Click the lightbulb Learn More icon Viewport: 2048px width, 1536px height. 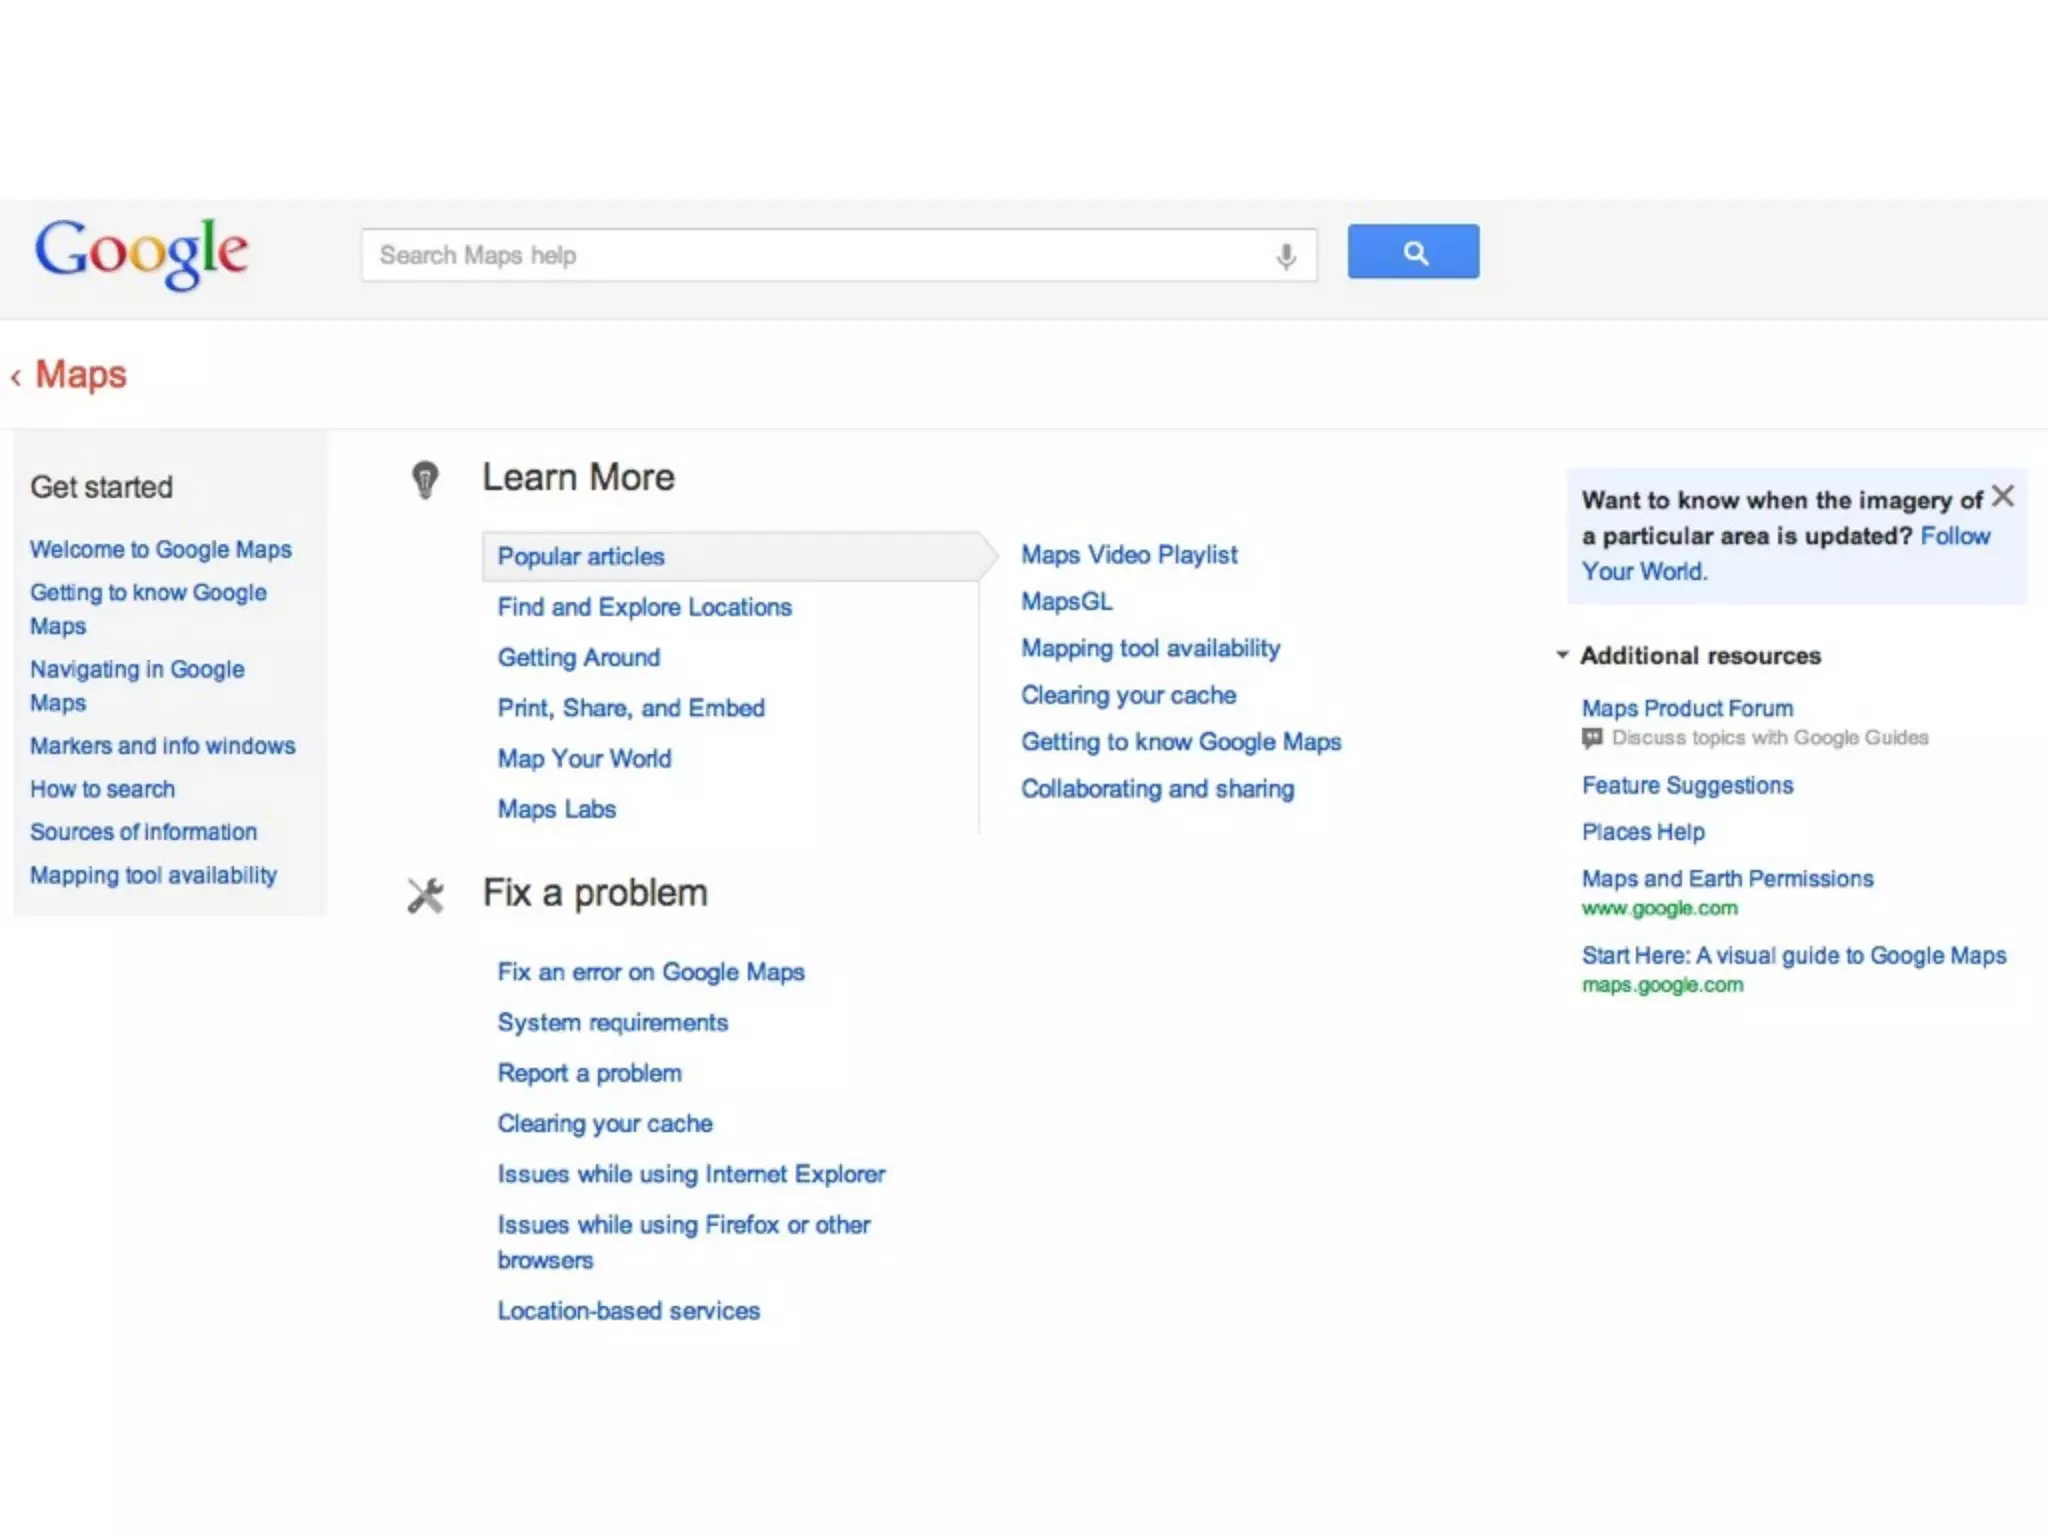(x=425, y=479)
